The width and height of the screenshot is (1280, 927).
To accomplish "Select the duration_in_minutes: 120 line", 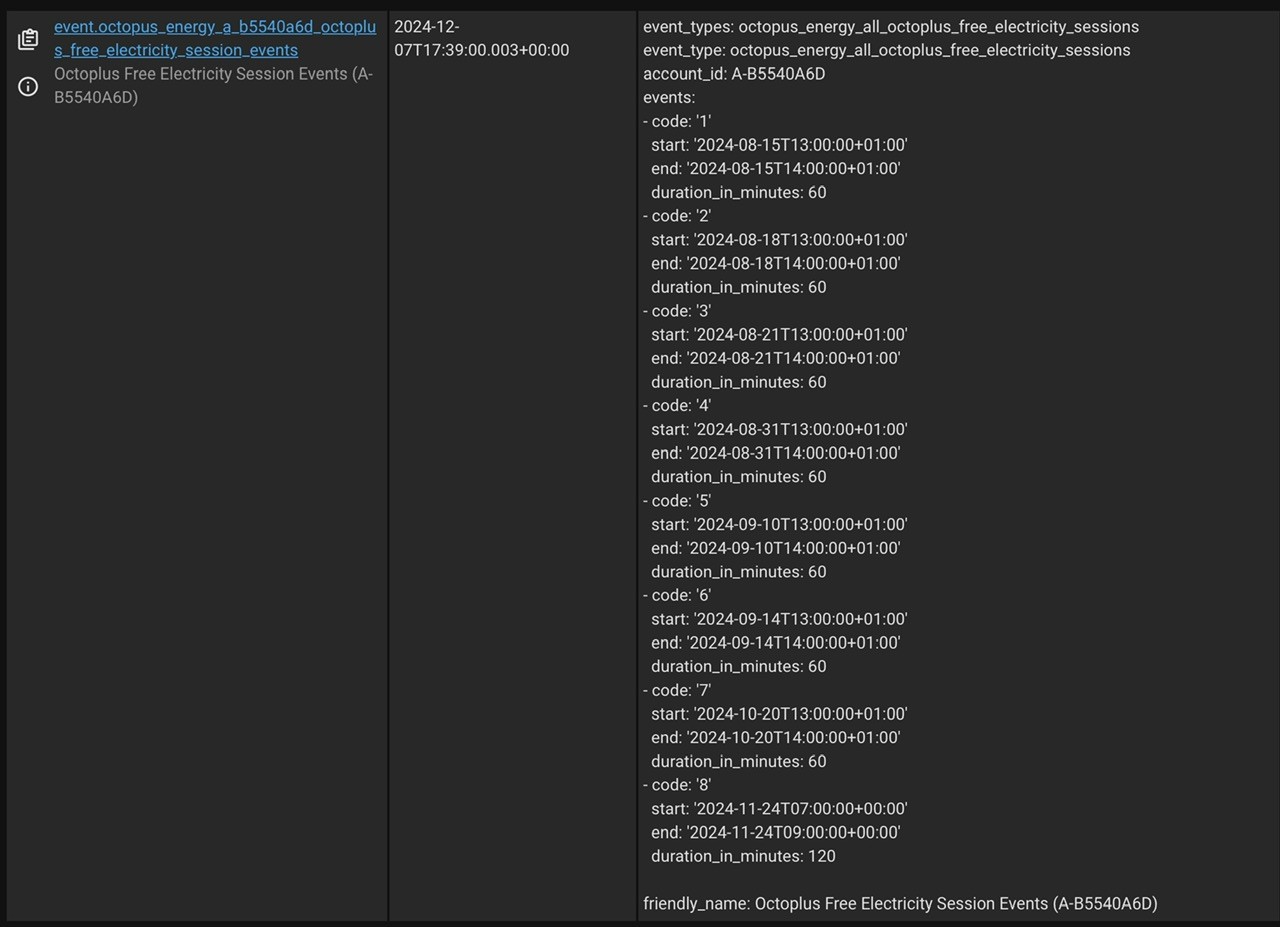I will [x=743, y=856].
